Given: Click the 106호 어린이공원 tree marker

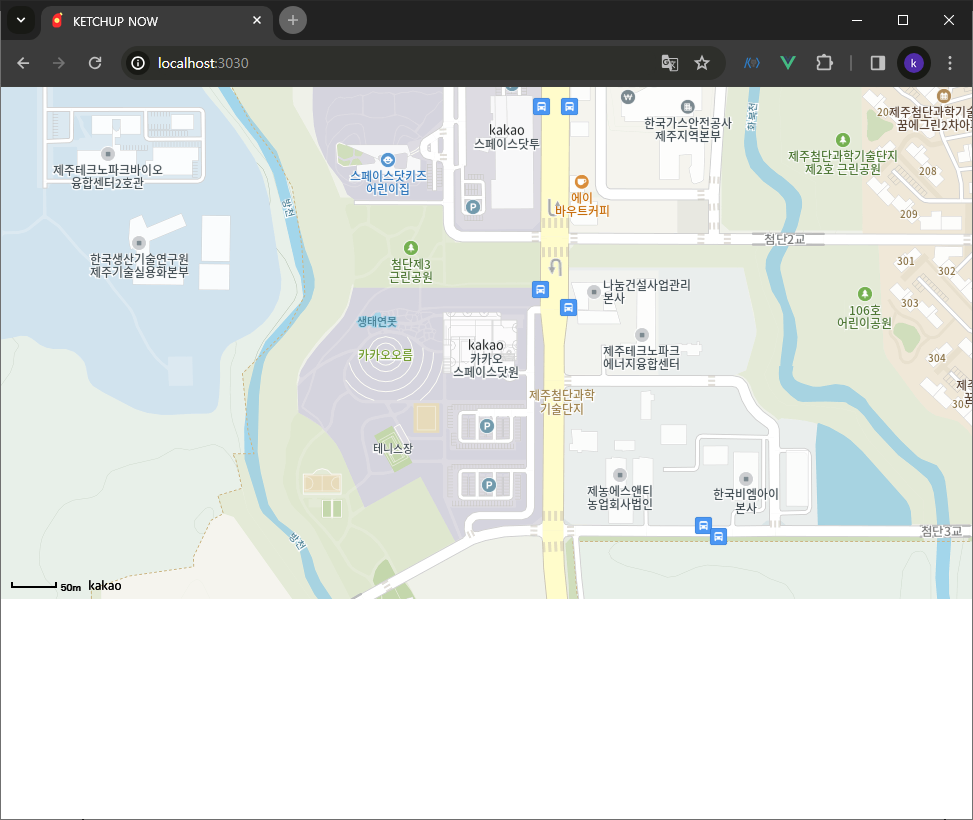Looking at the screenshot, I should 864,294.
